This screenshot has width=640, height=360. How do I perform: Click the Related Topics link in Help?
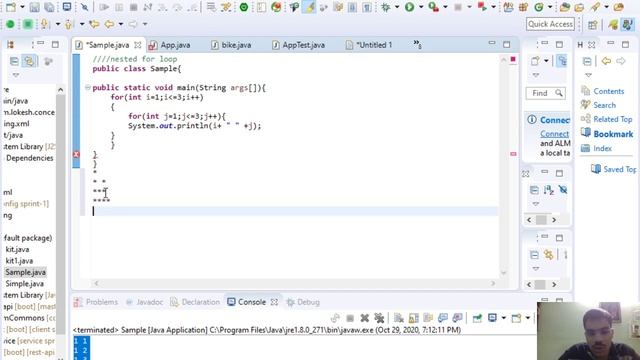613,119
